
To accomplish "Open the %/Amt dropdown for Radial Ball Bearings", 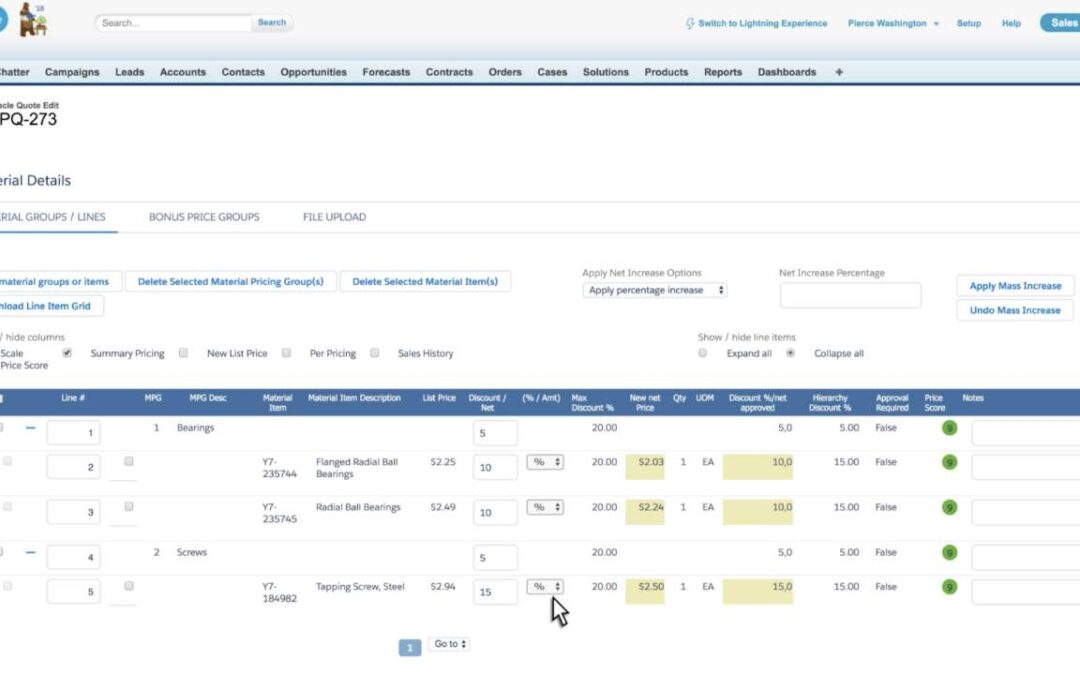I will coord(545,508).
